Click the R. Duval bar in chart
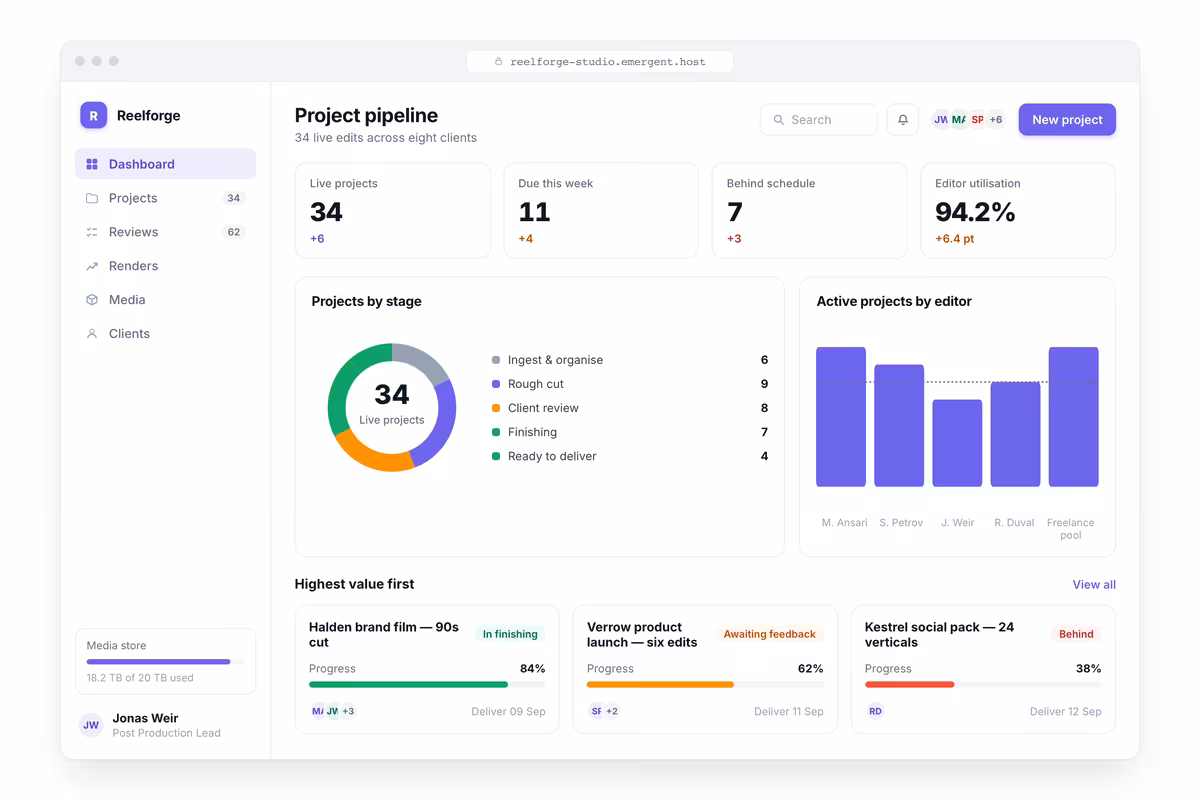1200x800 pixels. (1015, 435)
